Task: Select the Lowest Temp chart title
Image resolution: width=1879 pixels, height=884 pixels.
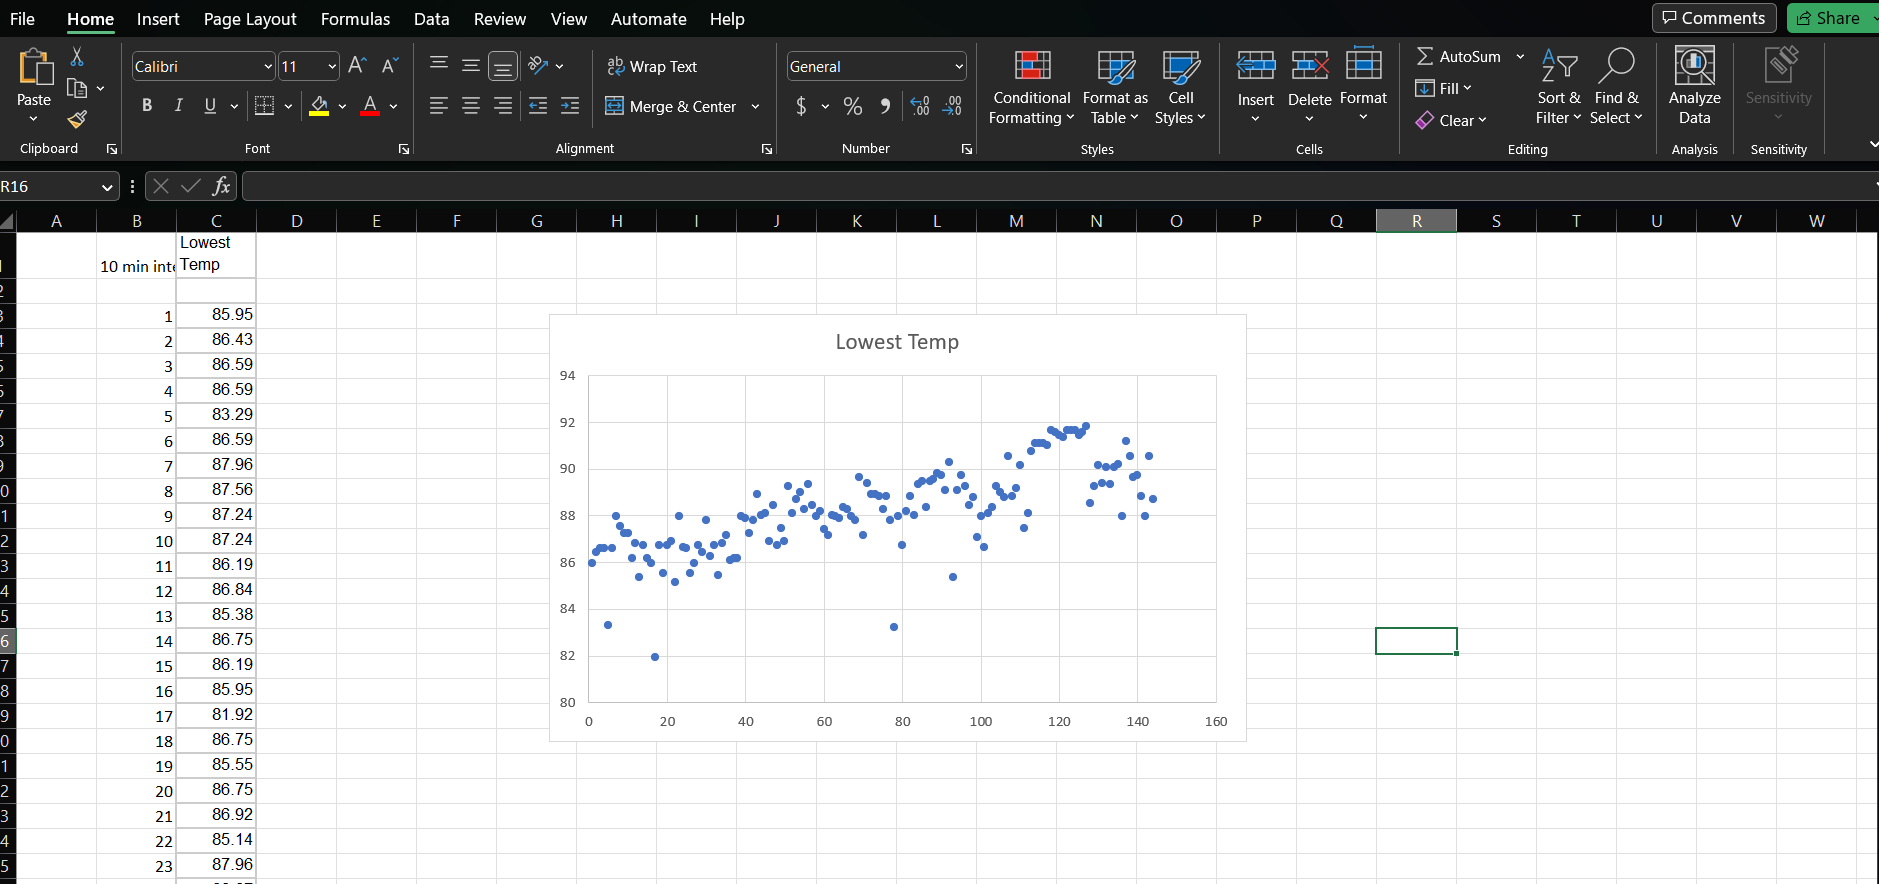Action: pyautogui.click(x=897, y=342)
